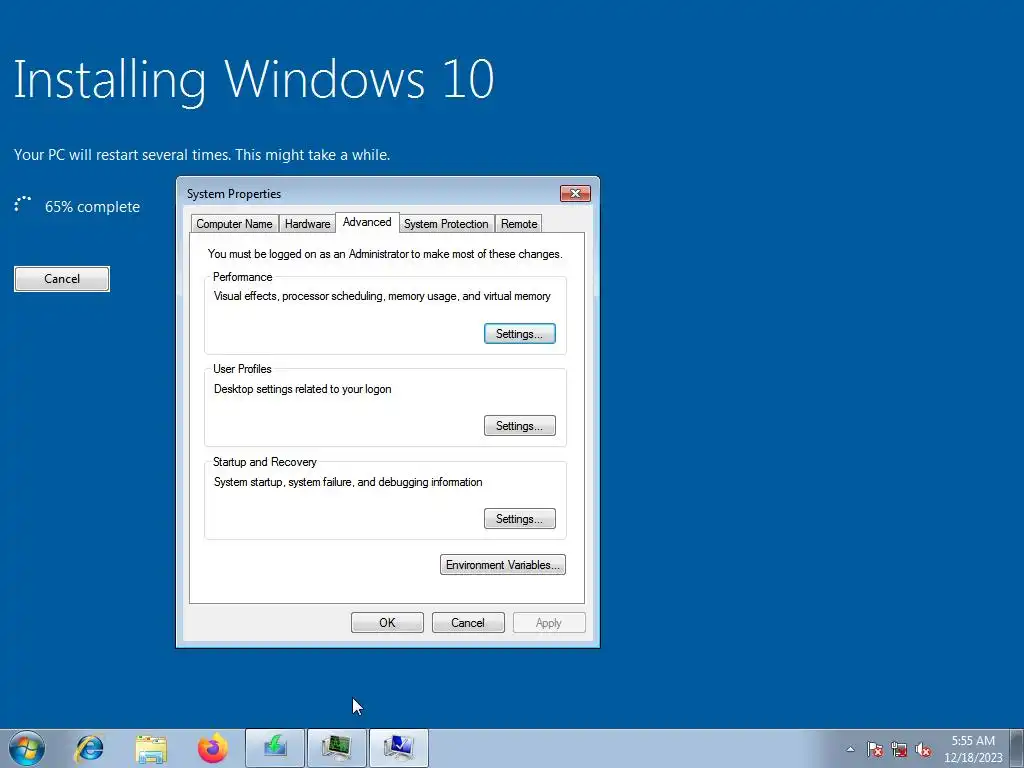Open Action Center flag tray icon
Screen dimensions: 1024x768
coord(875,749)
